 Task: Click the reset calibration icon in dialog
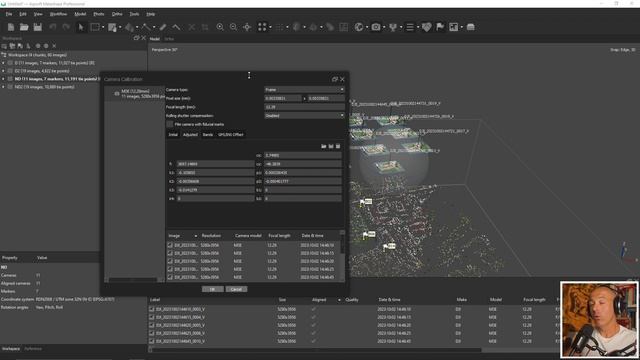[338, 146]
